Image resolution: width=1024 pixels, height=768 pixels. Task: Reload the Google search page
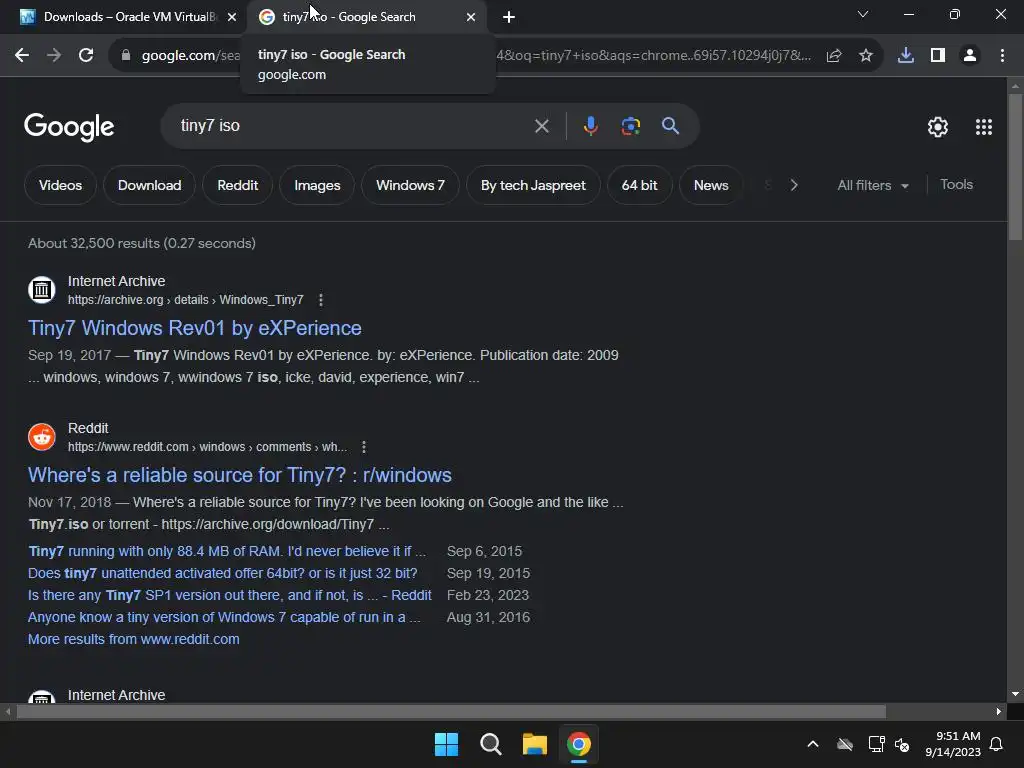coord(86,56)
